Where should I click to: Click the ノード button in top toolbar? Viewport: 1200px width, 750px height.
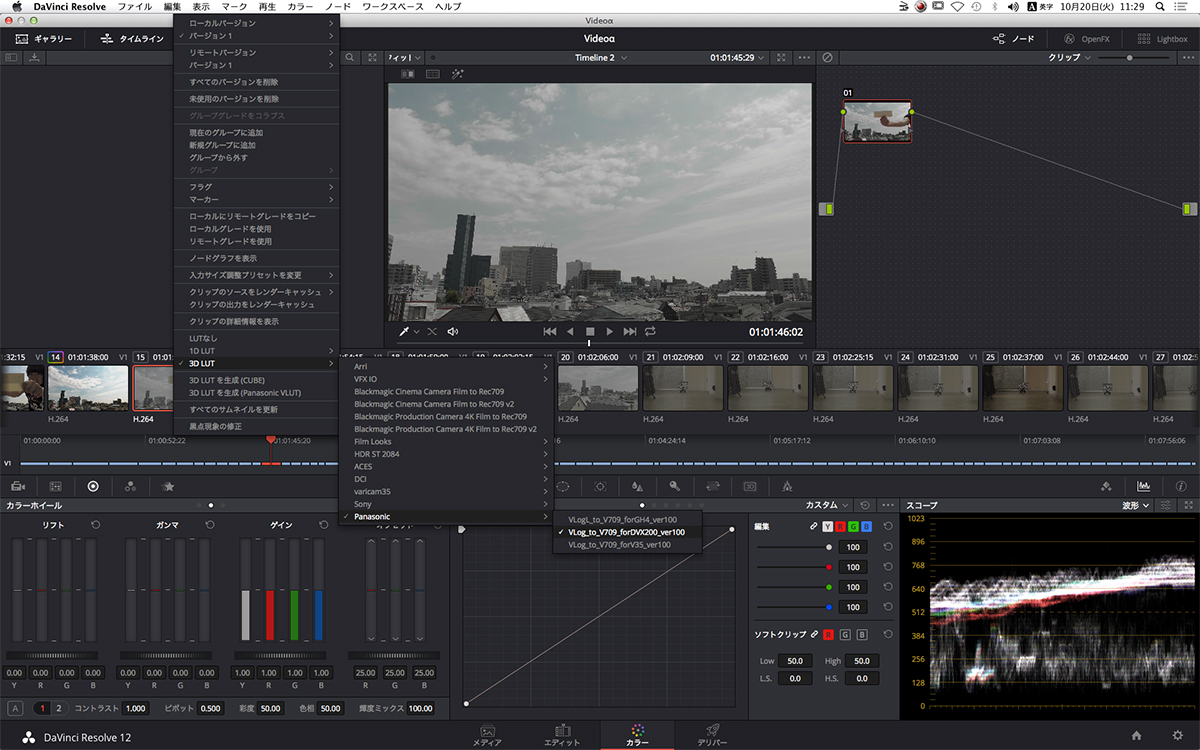click(1013, 38)
